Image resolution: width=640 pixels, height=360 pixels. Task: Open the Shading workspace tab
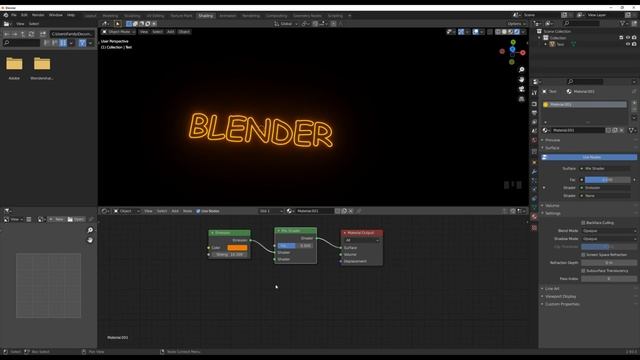205,16
